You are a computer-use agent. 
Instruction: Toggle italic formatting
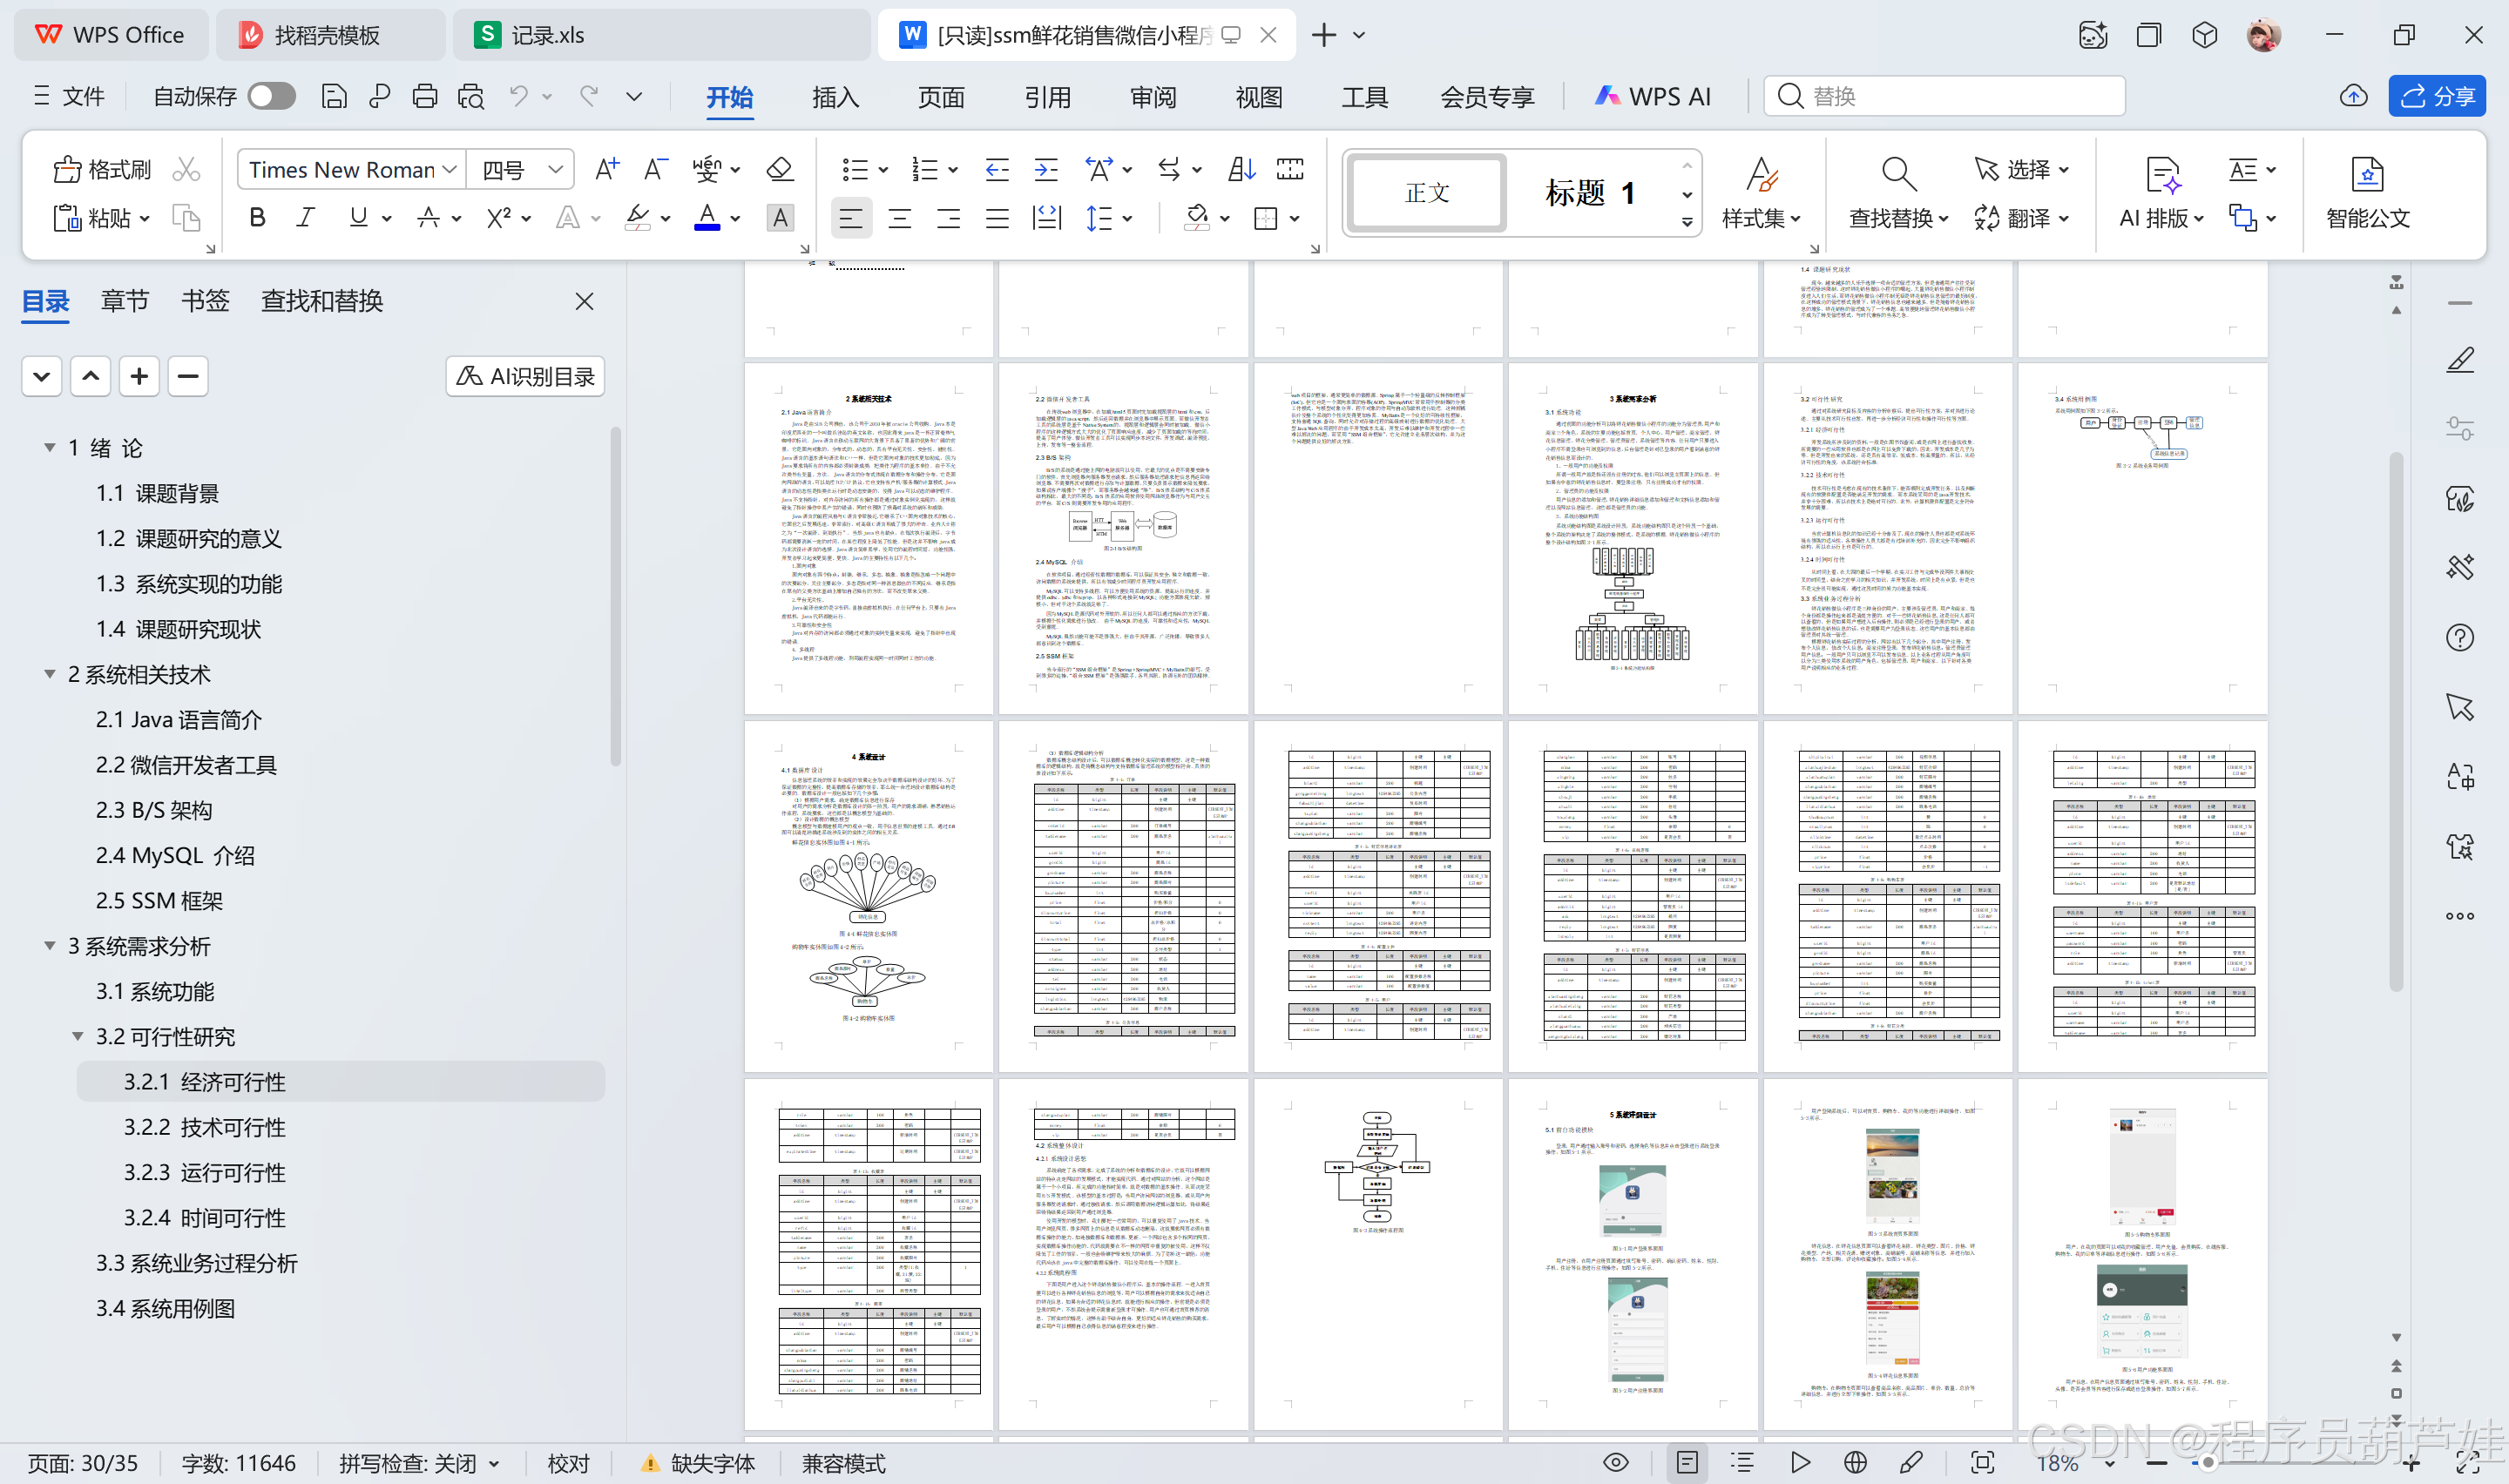[305, 218]
